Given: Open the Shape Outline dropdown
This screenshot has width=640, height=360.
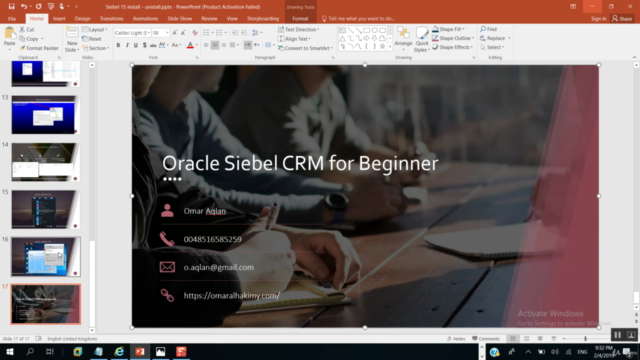Looking at the screenshot, I should pyautogui.click(x=453, y=38).
